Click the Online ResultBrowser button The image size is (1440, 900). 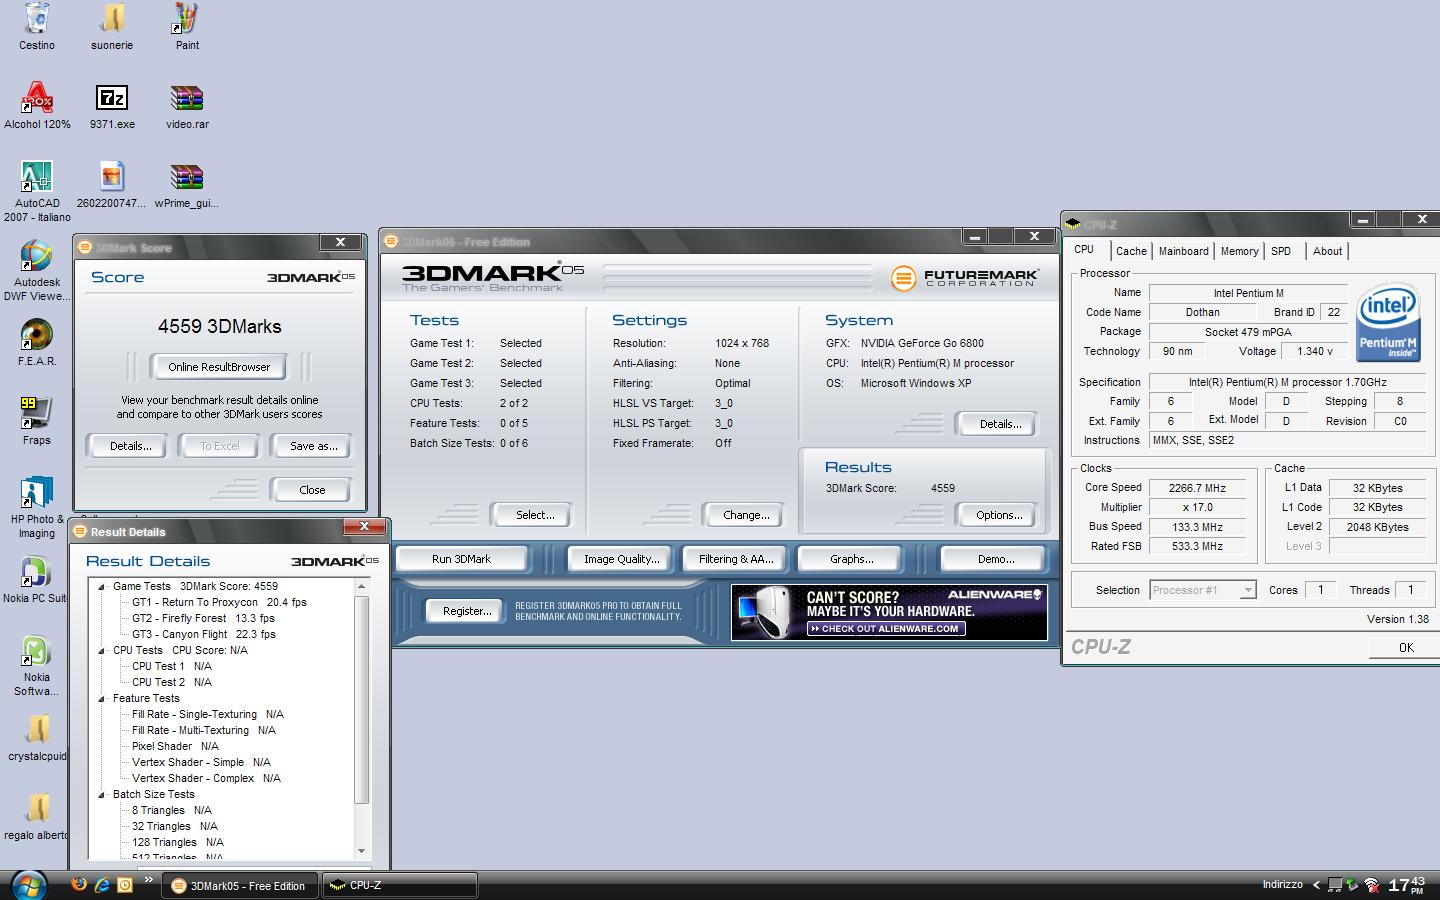(219, 367)
